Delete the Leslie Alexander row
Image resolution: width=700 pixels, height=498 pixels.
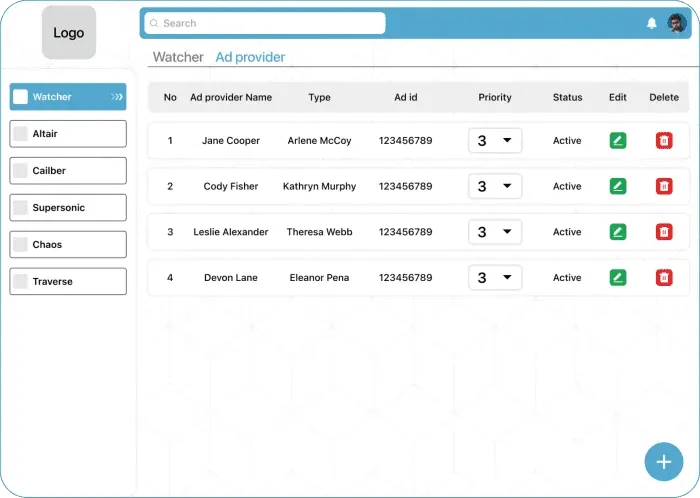(663, 232)
